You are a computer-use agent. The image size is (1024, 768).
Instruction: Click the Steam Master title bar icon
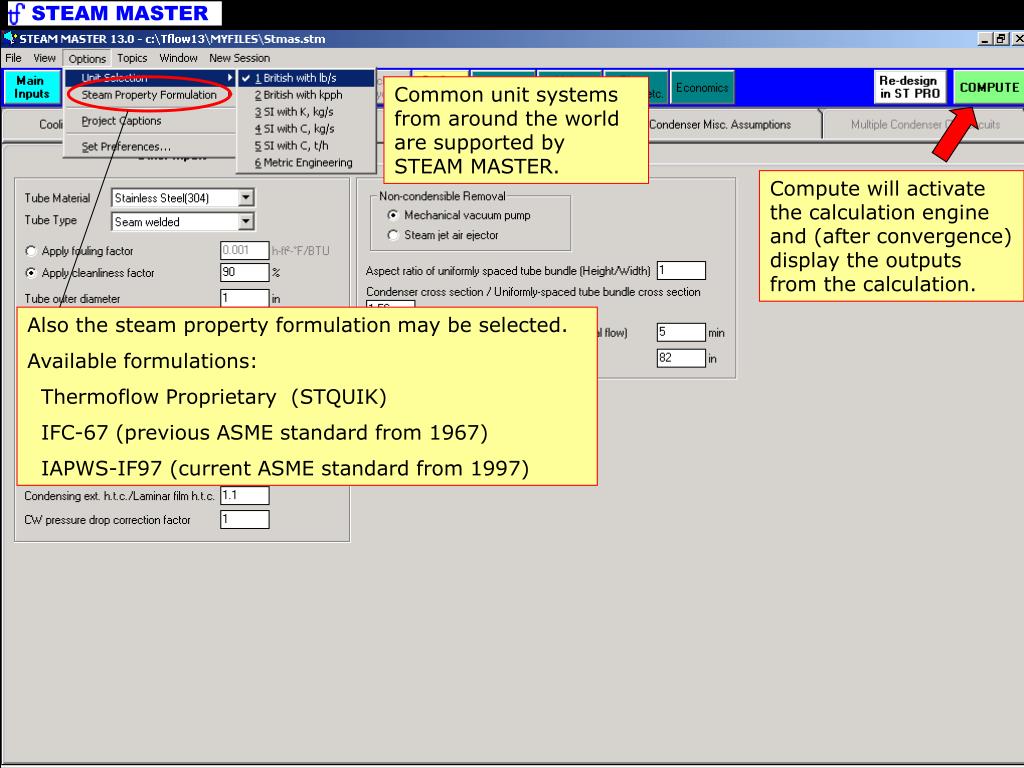(x=10, y=39)
